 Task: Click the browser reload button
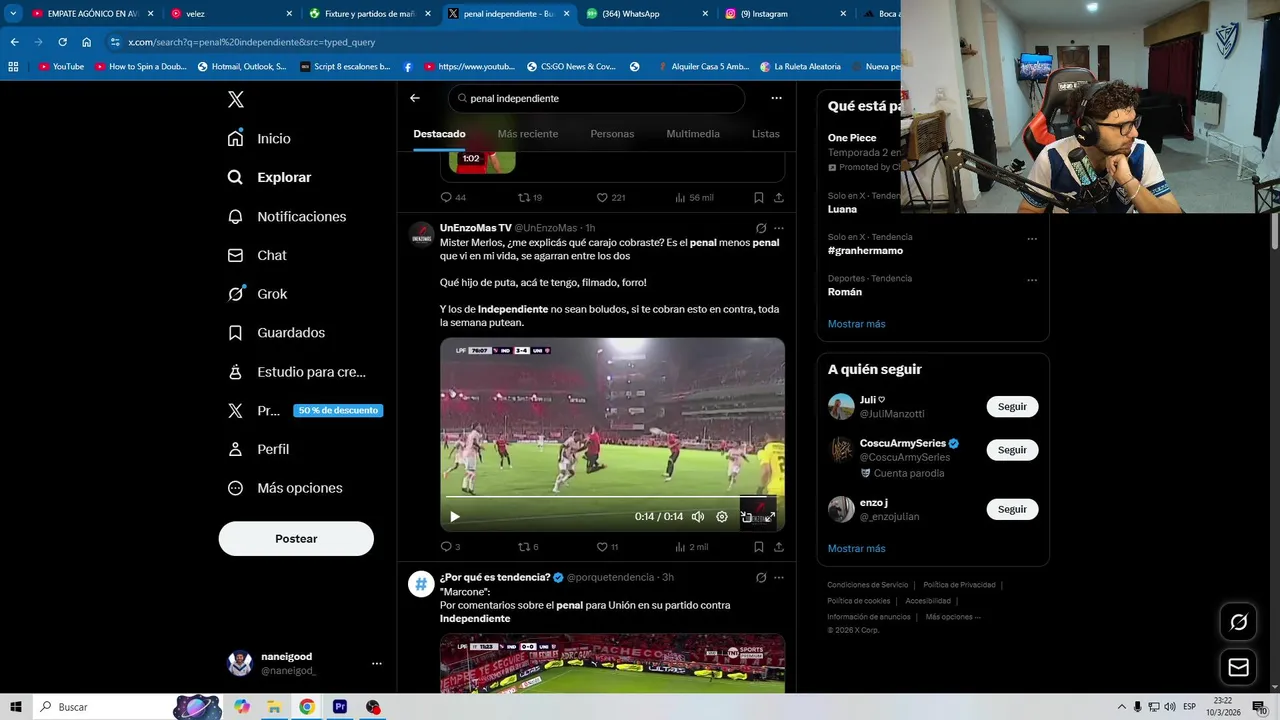pyautogui.click(x=62, y=42)
